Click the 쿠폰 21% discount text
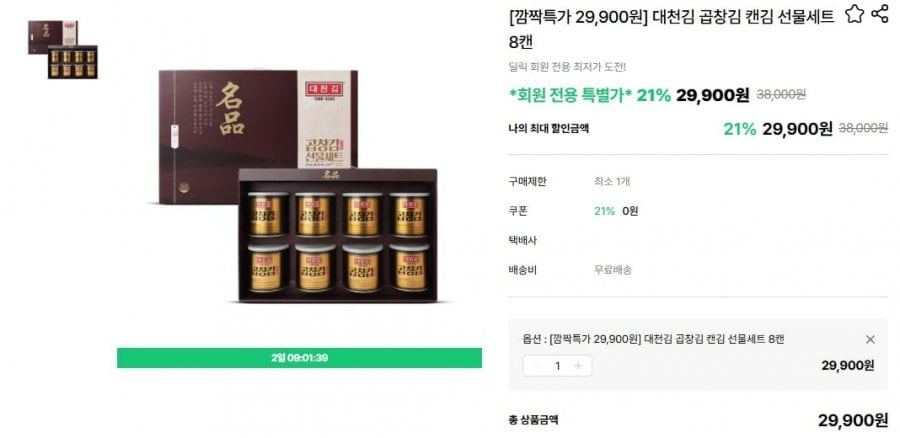 (x=604, y=211)
